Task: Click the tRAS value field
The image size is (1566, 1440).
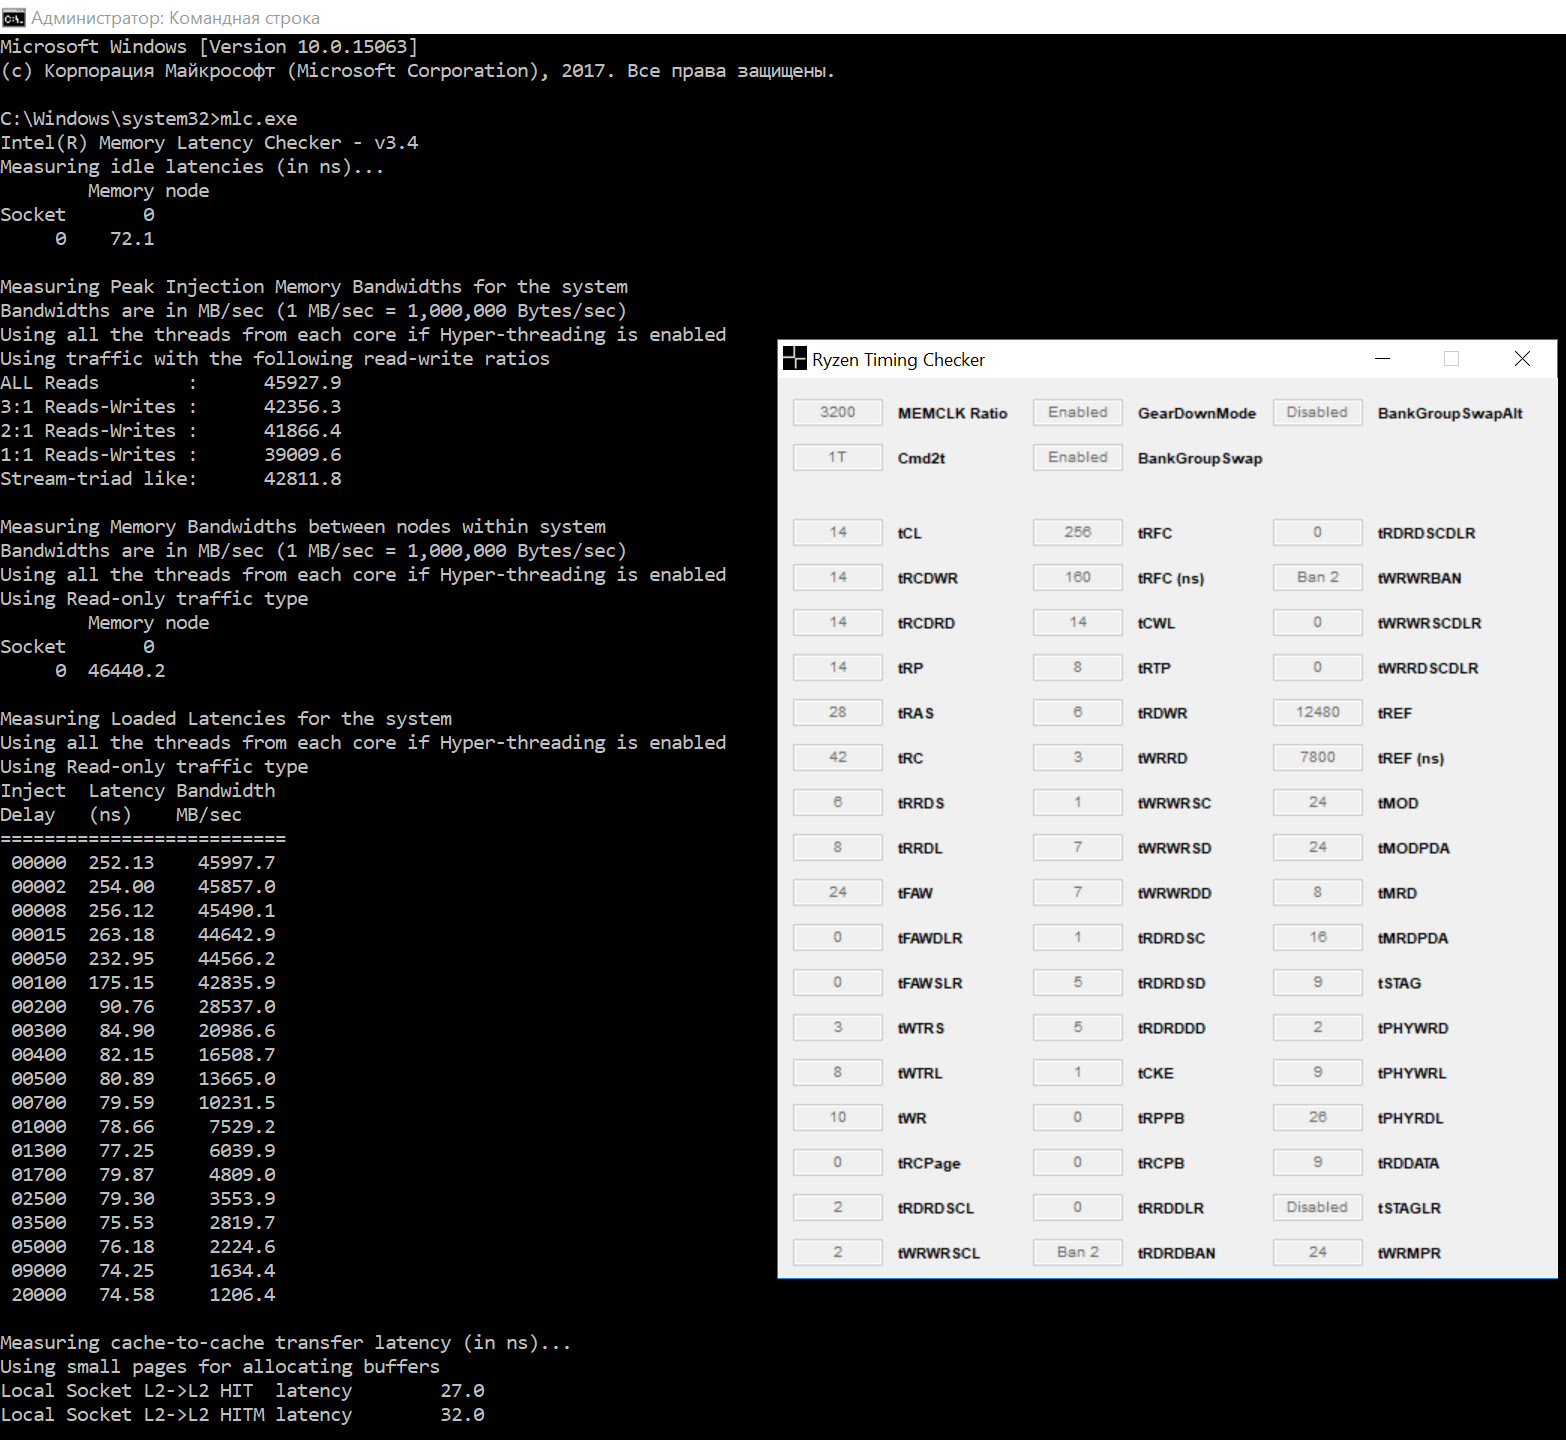Action: pos(838,712)
